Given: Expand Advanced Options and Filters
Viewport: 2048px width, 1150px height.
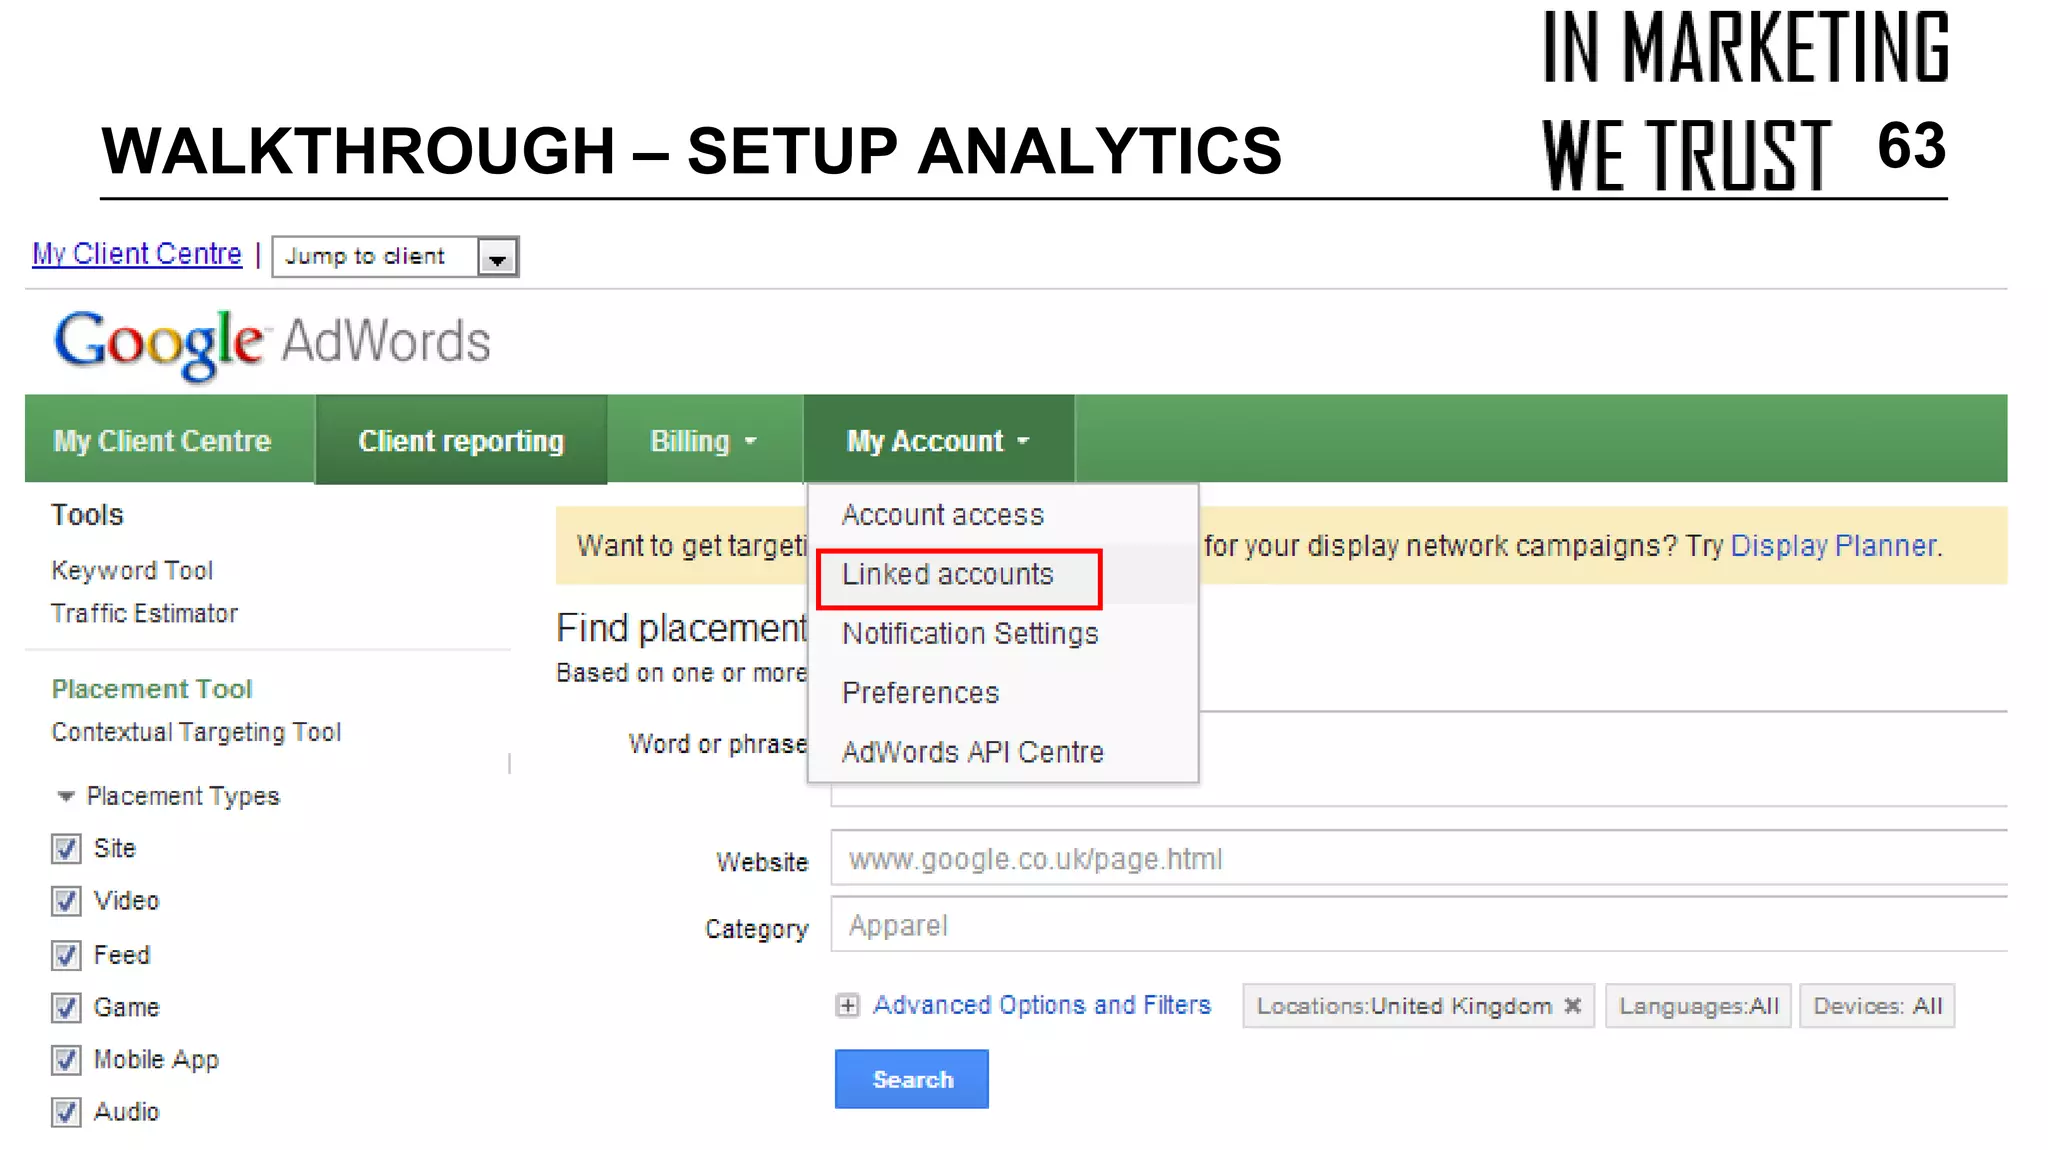Looking at the screenshot, I should click(1042, 1005).
